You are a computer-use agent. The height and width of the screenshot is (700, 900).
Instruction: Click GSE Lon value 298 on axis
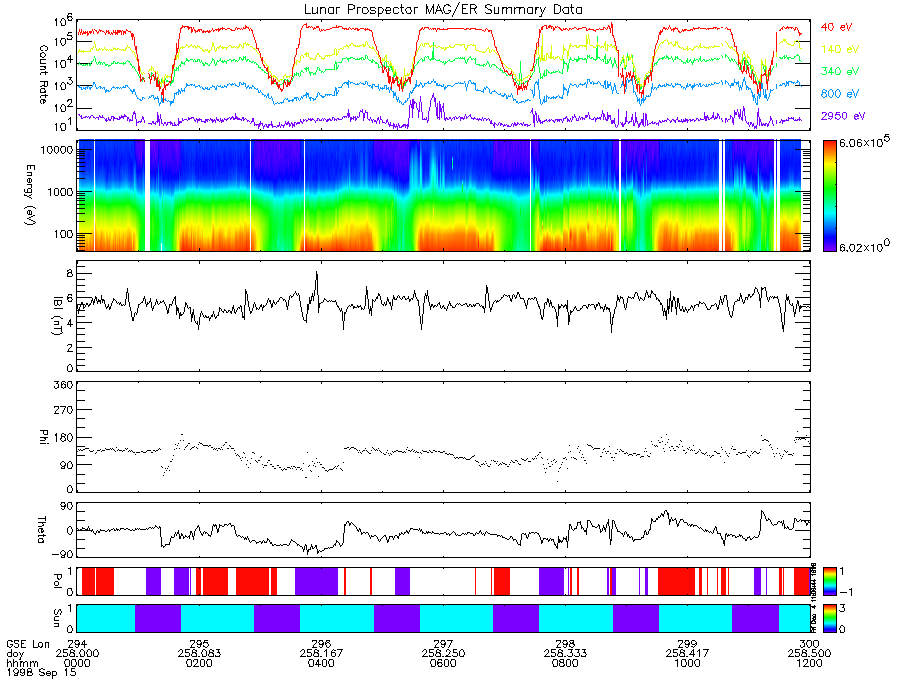tap(565, 644)
